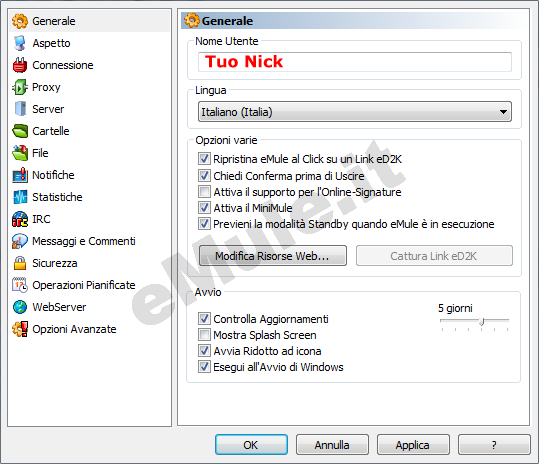Click Applica to apply settings

413,445
